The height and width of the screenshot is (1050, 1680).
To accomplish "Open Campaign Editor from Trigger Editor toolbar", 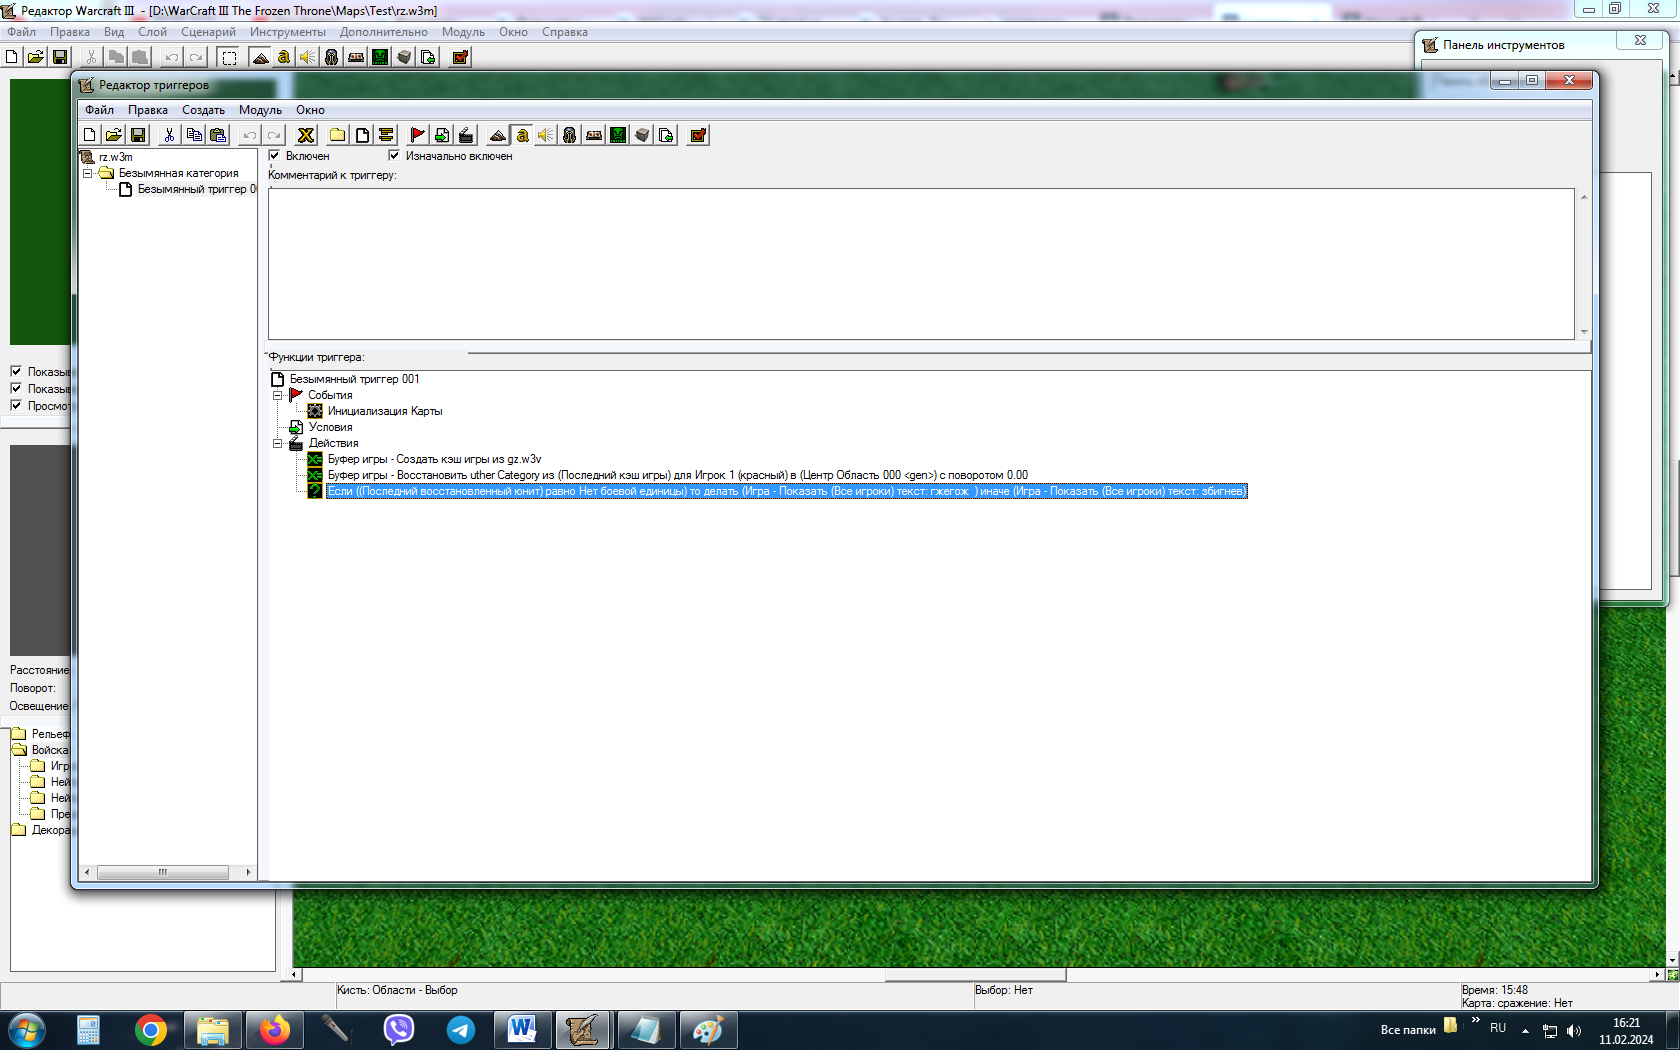I will pyautogui.click(x=594, y=135).
